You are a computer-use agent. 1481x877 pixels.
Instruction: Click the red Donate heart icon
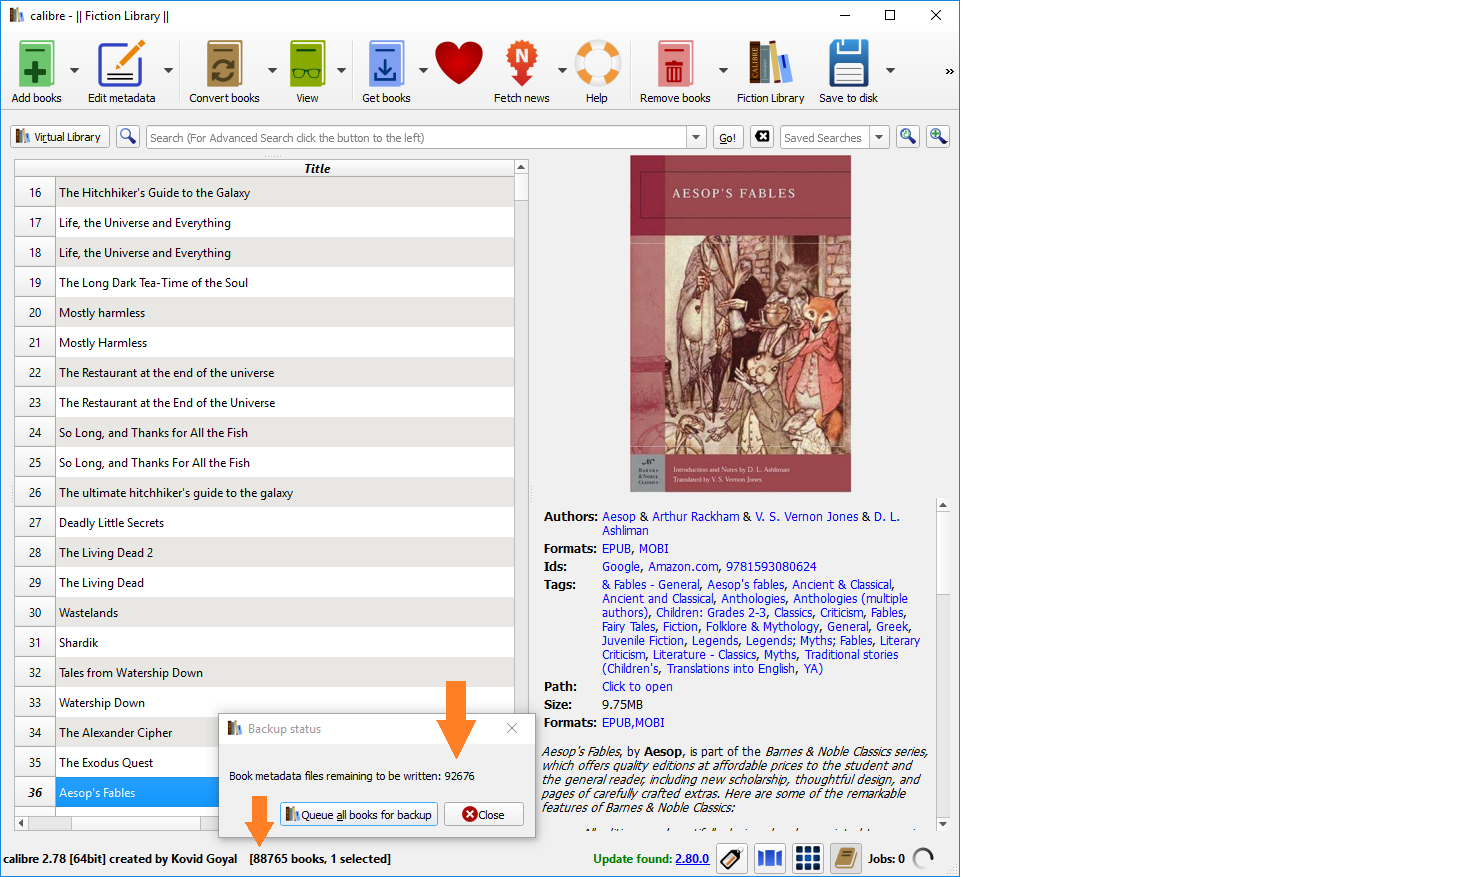[x=459, y=64]
